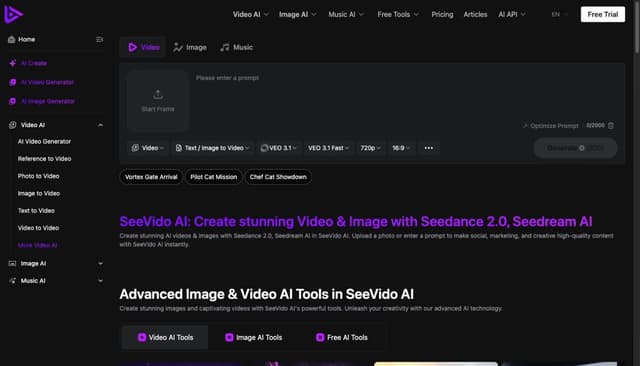
Task: Open Image to Video tool
Action: pos(39,193)
